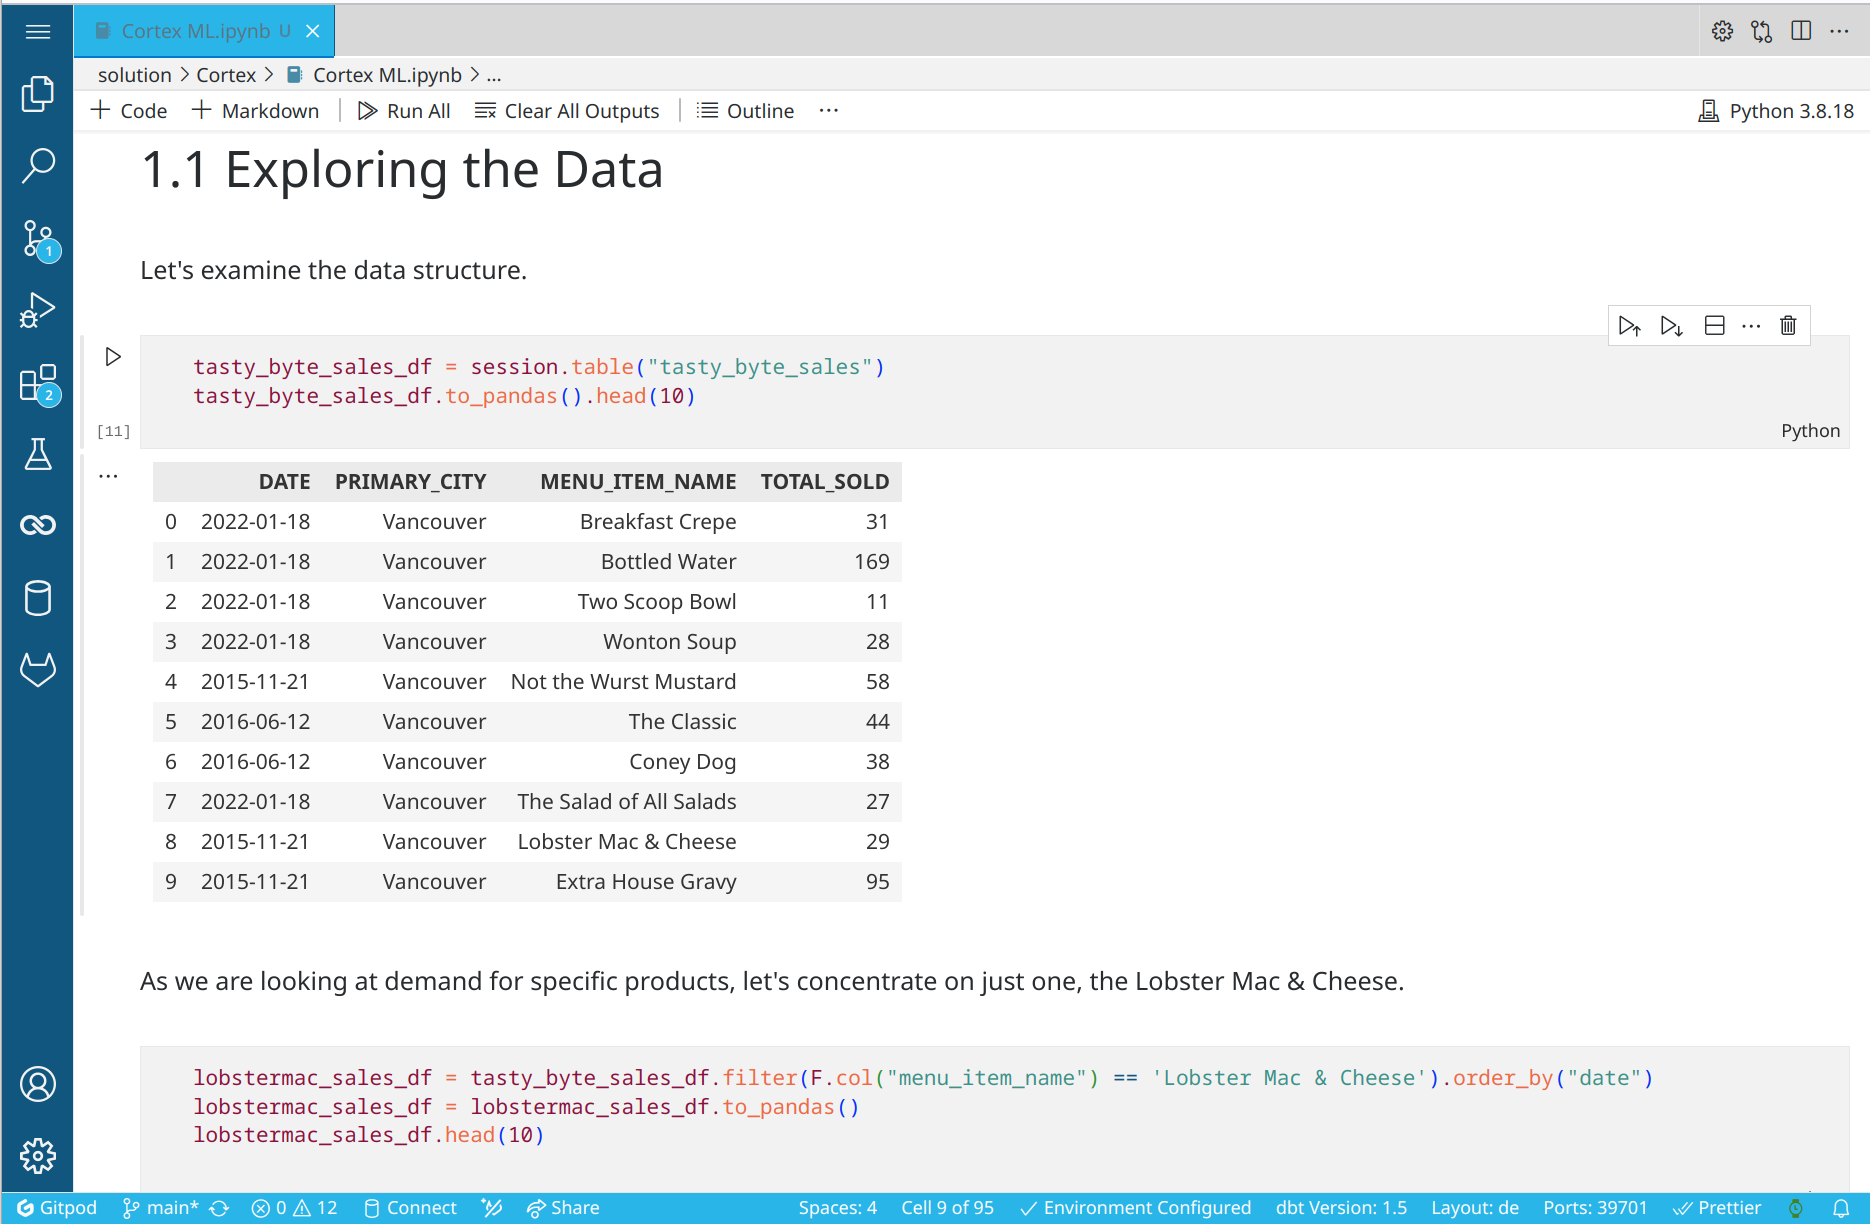Open the GitLens sidebar panel

click(37, 669)
